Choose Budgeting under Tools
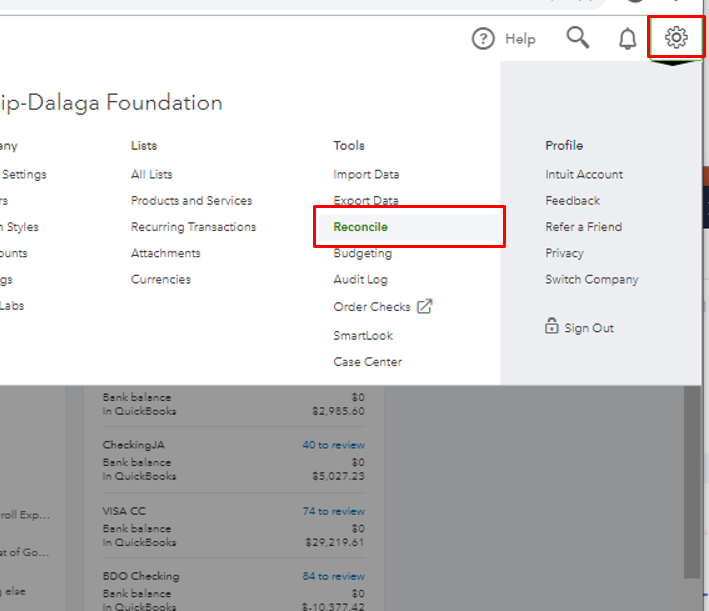 [362, 253]
